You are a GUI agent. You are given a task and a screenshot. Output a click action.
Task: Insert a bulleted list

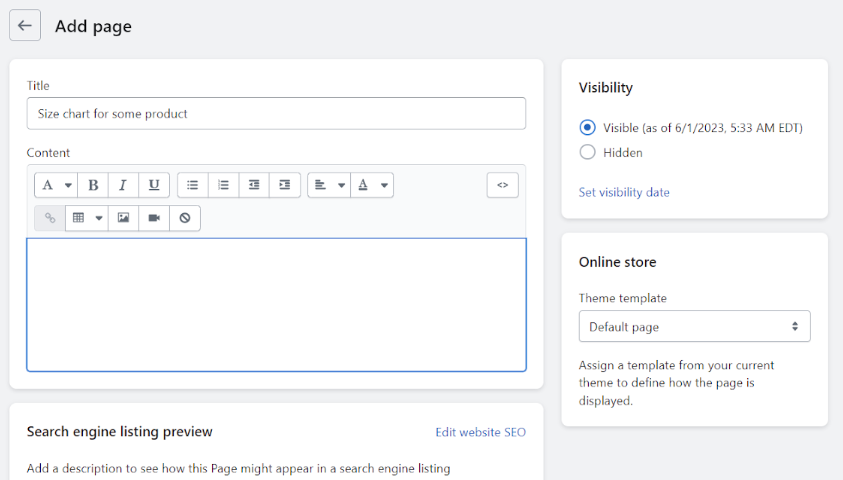[192, 185]
